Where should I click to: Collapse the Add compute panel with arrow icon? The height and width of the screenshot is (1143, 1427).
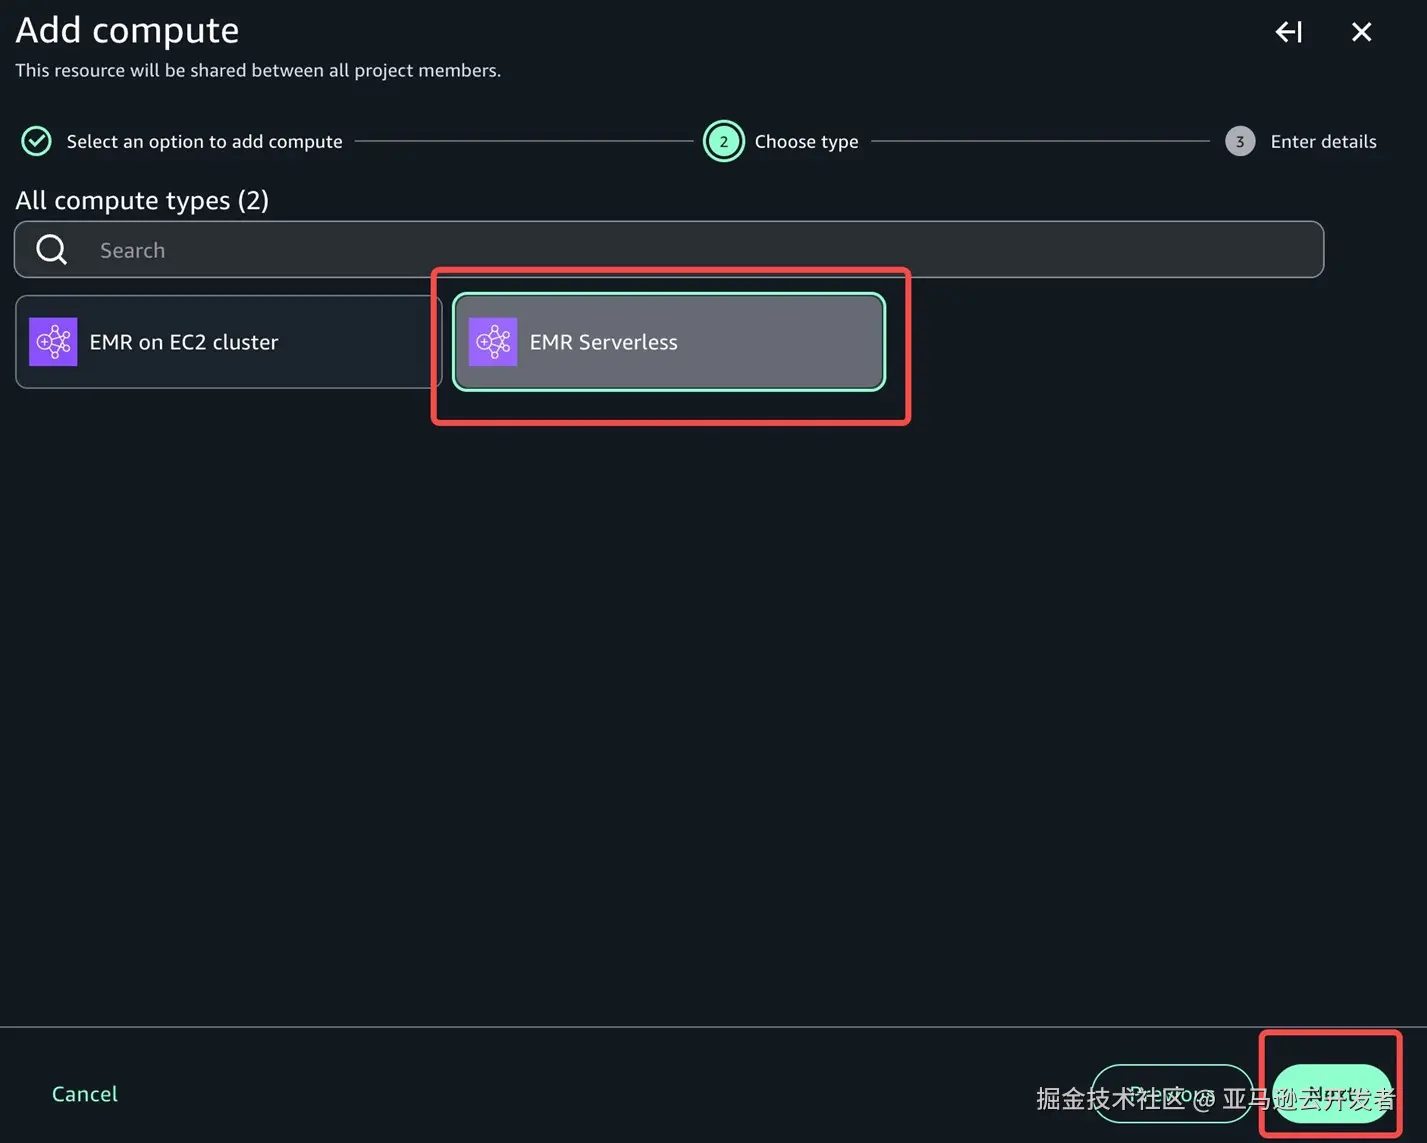click(1288, 32)
